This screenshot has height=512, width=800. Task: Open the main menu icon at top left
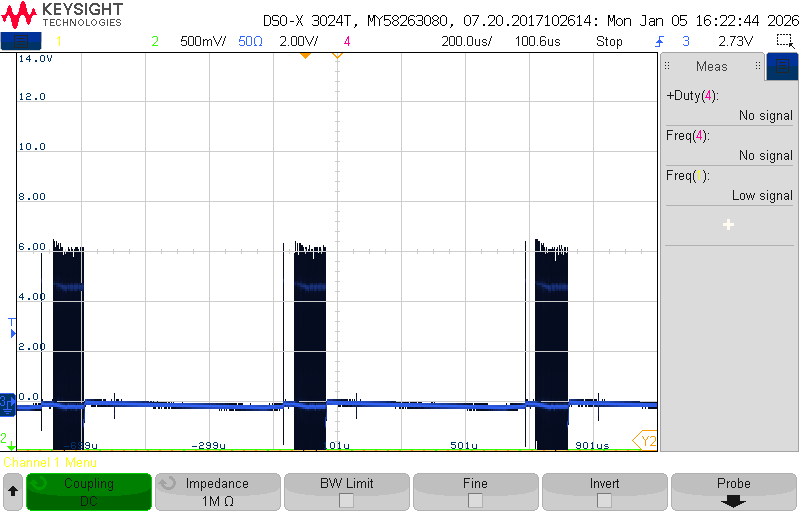(21, 41)
